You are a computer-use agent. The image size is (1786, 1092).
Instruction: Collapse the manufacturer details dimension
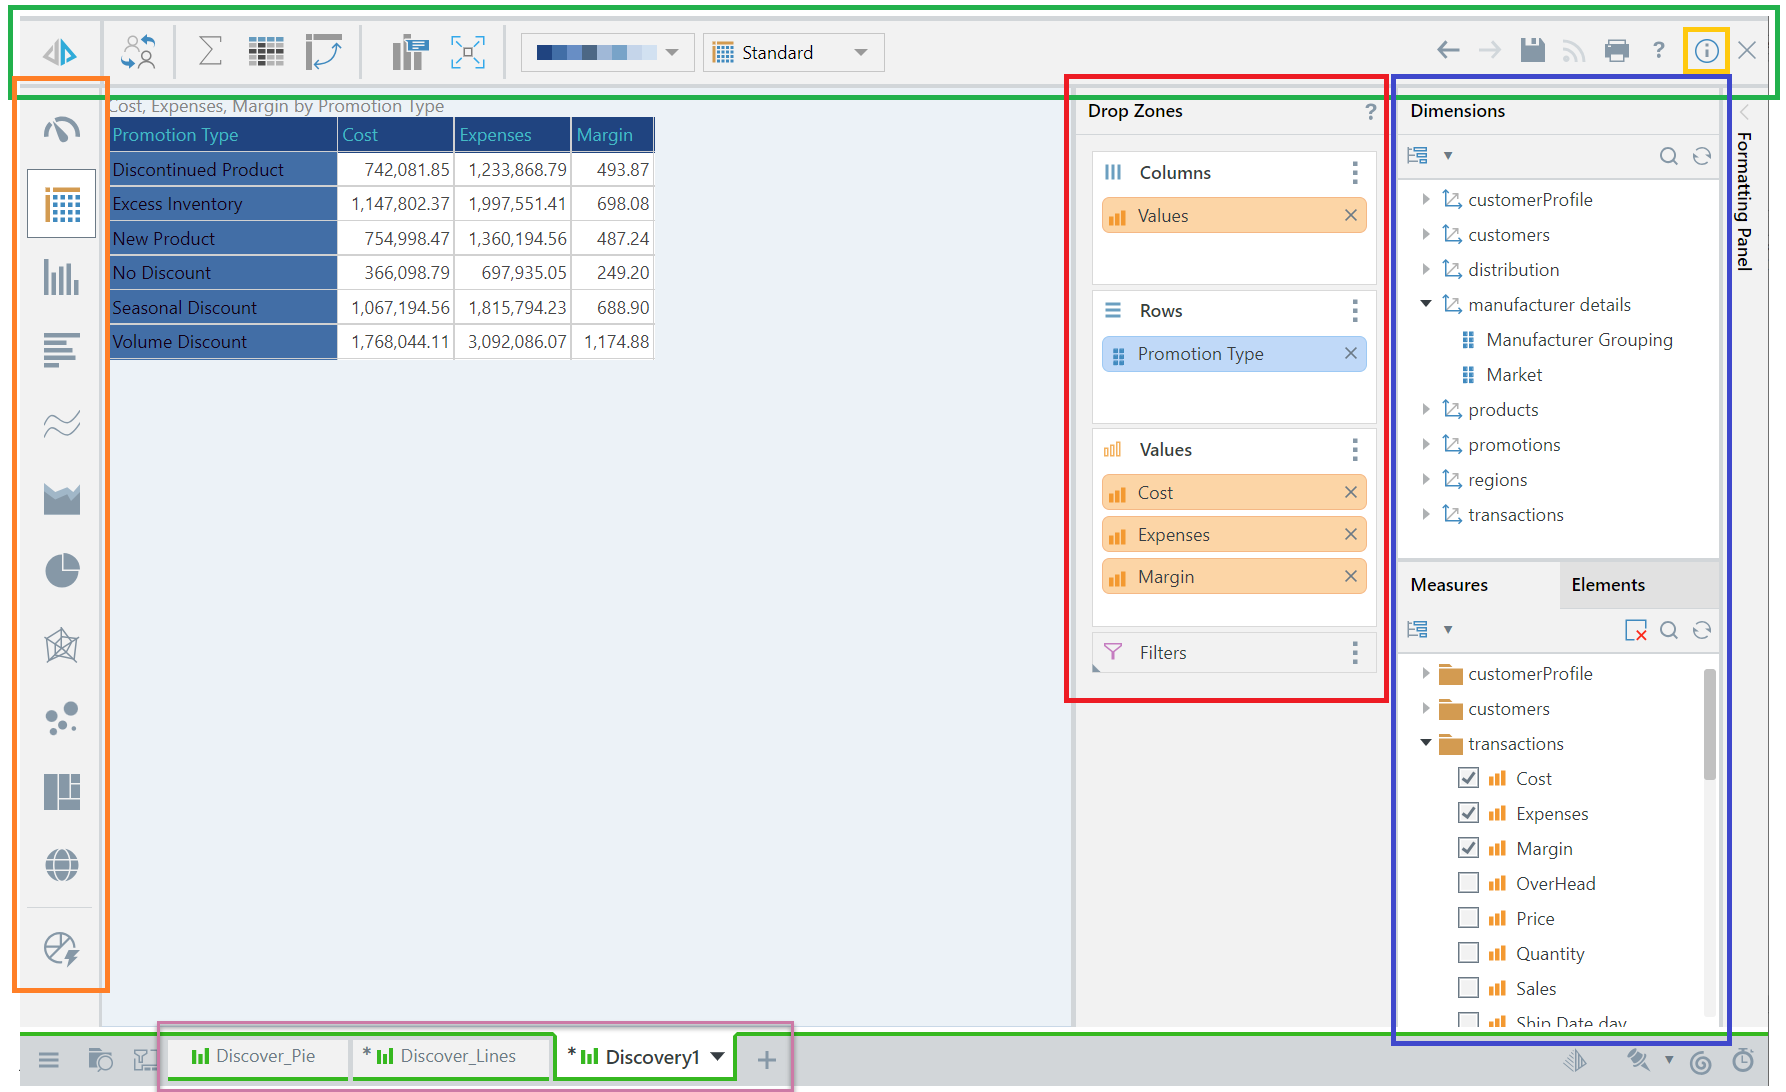tap(1426, 304)
